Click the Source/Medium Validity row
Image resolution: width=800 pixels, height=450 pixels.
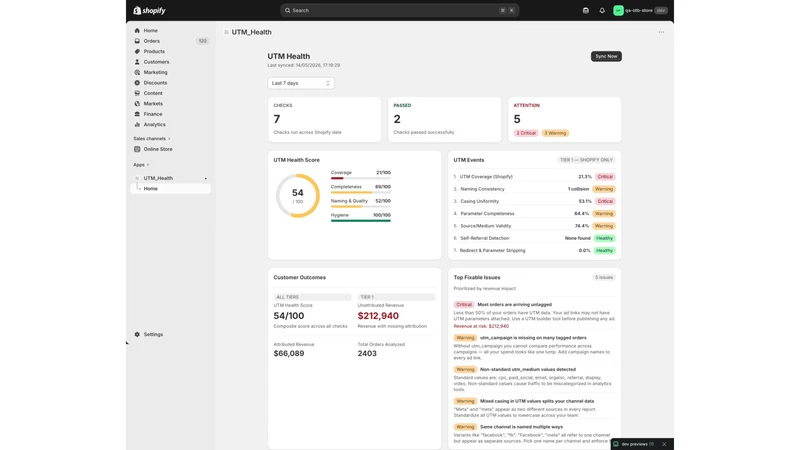[534, 226]
